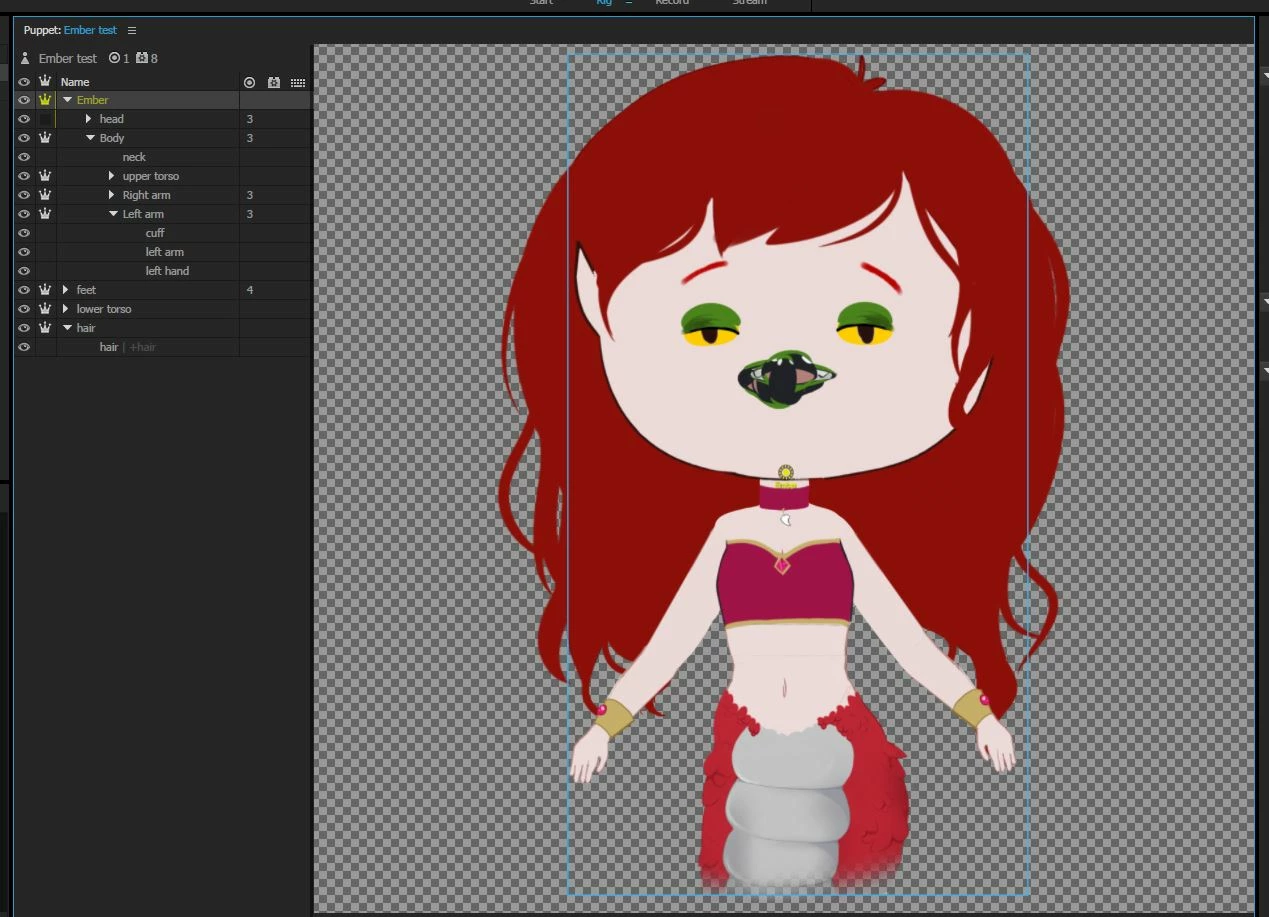This screenshot has width=1269, height=917.
Task: Hide the neck layer with its eye icon
Action: click(x=24, y=157)
